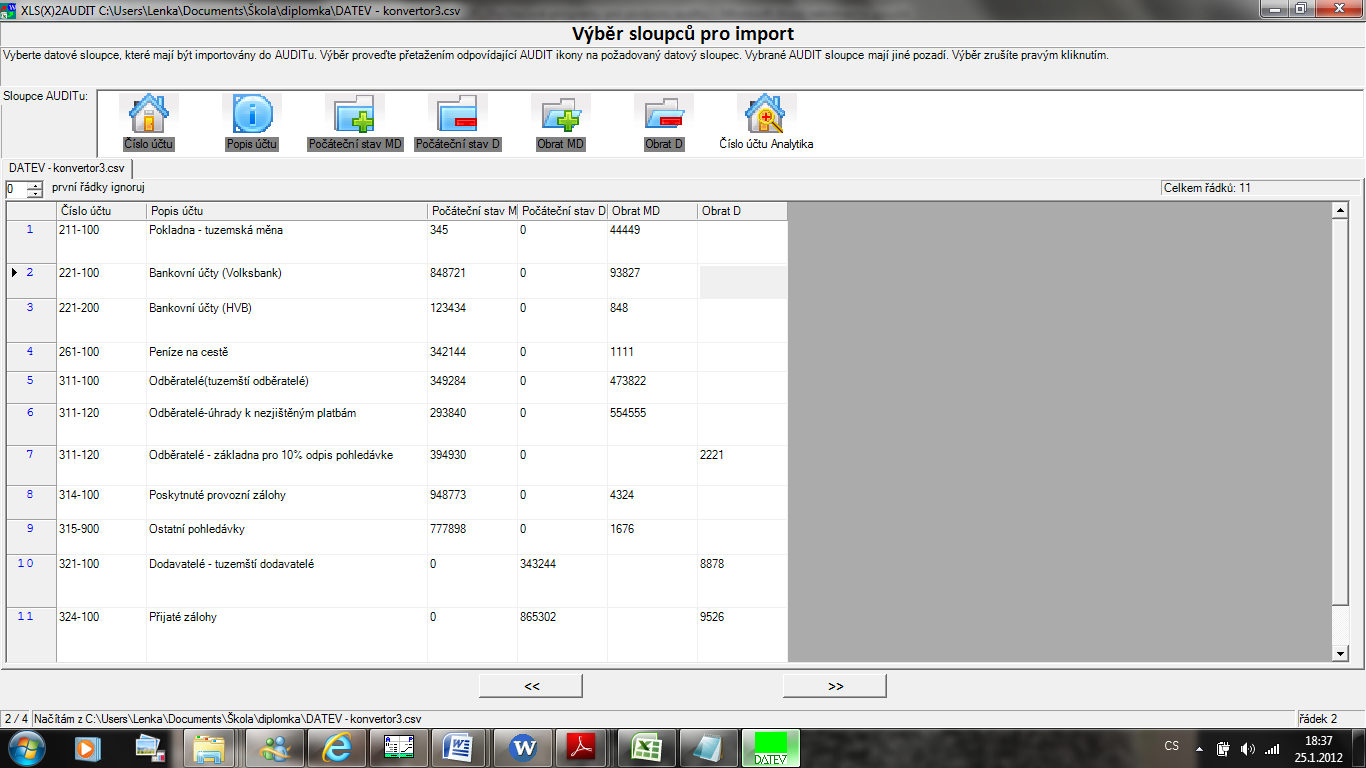Open Windows Media Player from taskbar
The image size is (1366, 768).
coord(88,747)
